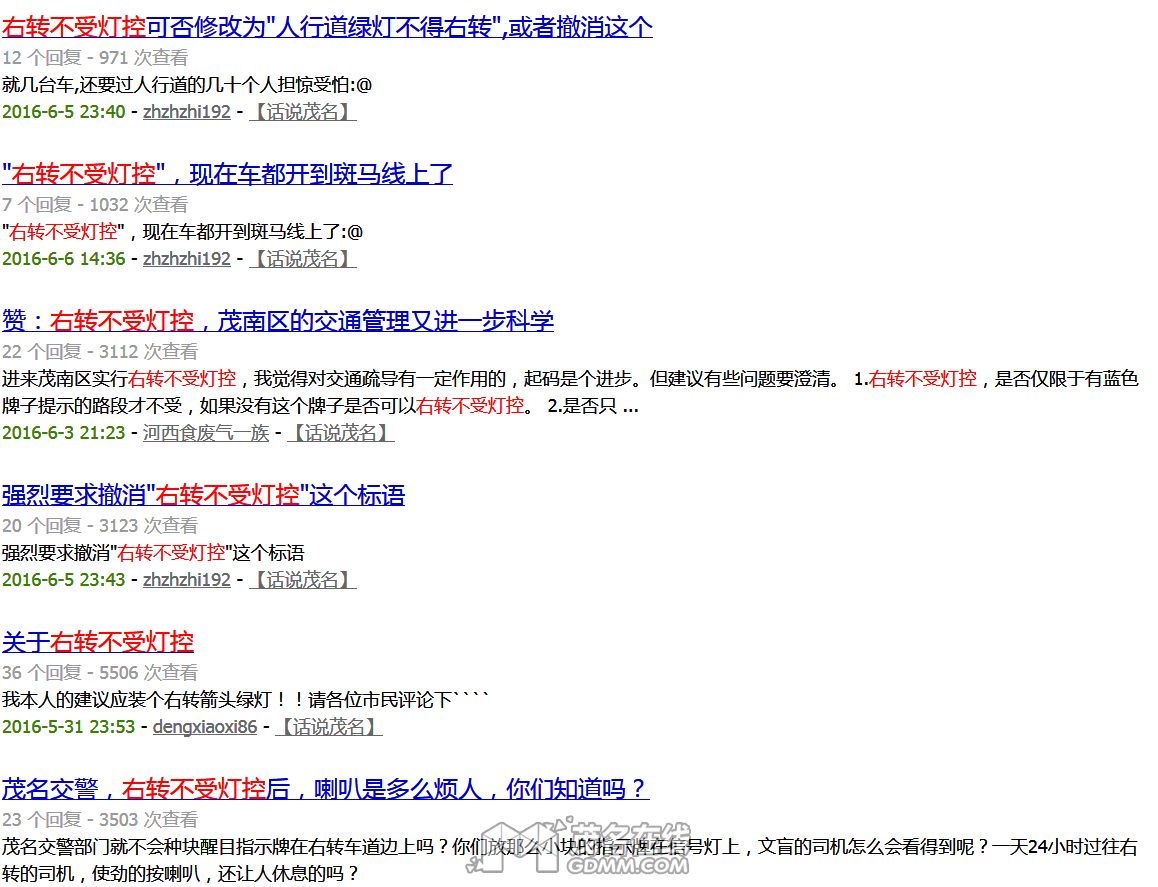Open the thread 强烈要求撤消右转不受灯控这个标语
Screen dimensions: 1158x887
[205, 495]
